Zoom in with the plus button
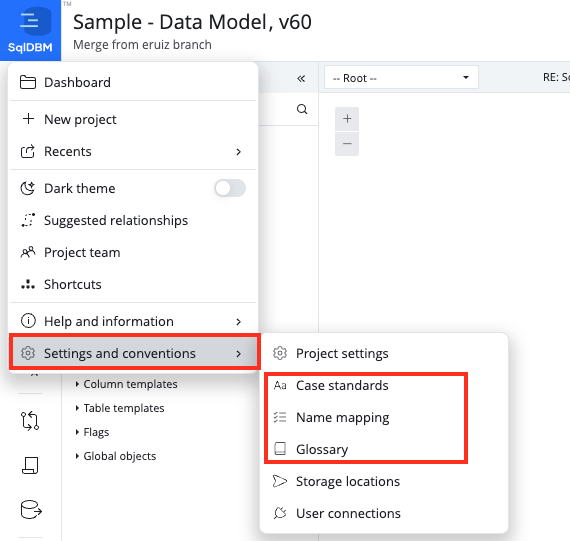Image resolution: width=570 pixels, height=541 pixels. (x=347, y=119)
